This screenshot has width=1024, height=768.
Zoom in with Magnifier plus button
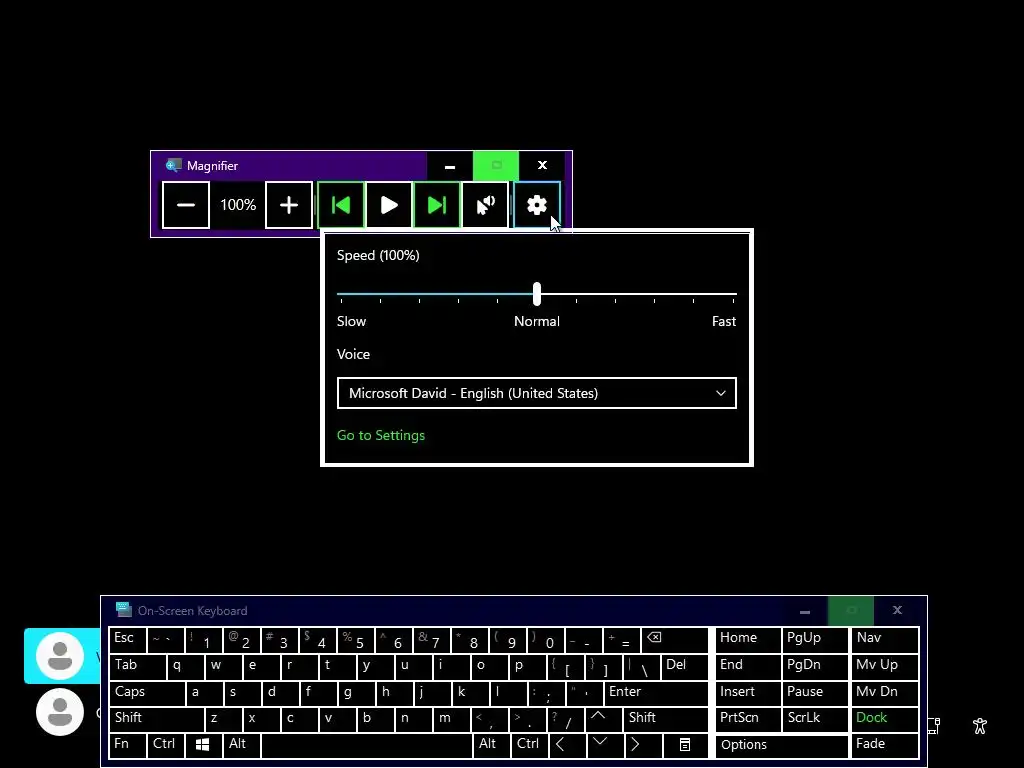(289, 205)
